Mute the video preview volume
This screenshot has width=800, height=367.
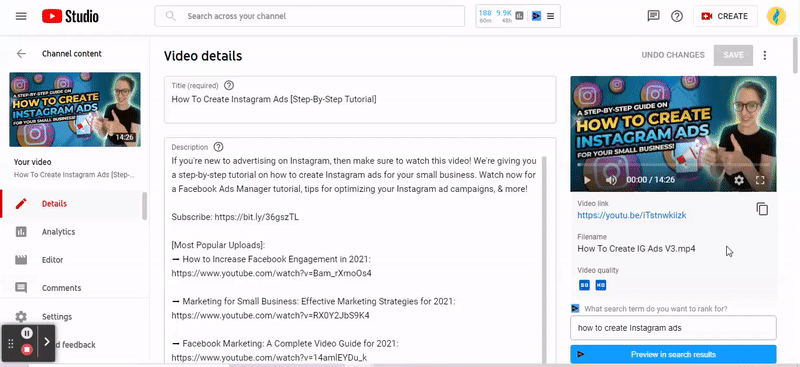tap(611, 180)
